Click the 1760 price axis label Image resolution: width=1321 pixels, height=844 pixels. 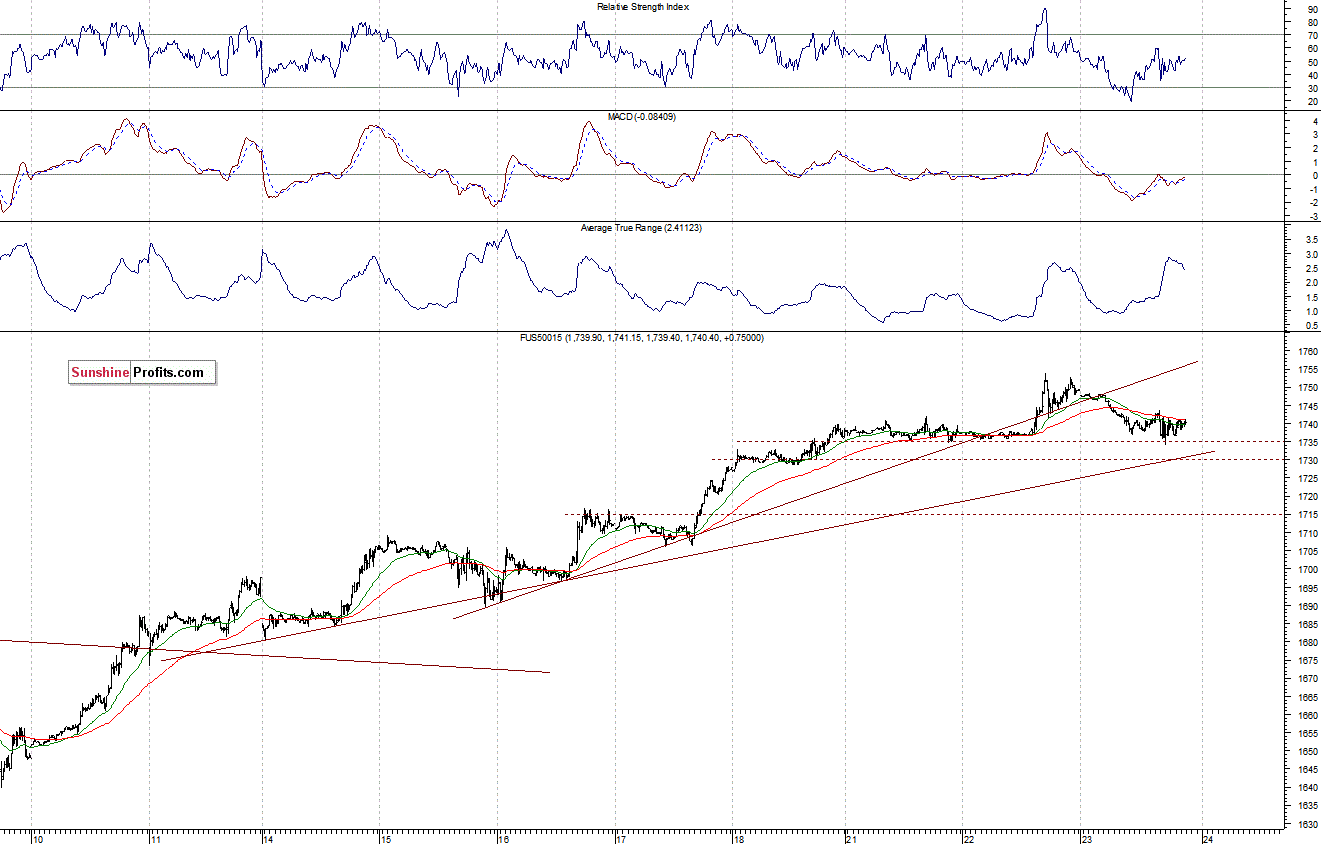(1309, 352)
